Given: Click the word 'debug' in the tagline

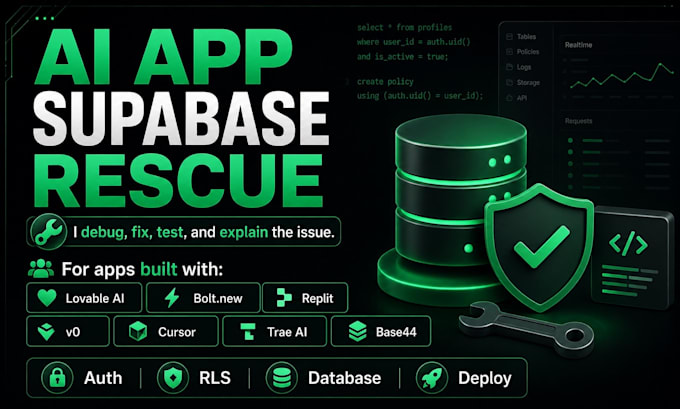Looking at the screenshot, I should coord(102,232).
